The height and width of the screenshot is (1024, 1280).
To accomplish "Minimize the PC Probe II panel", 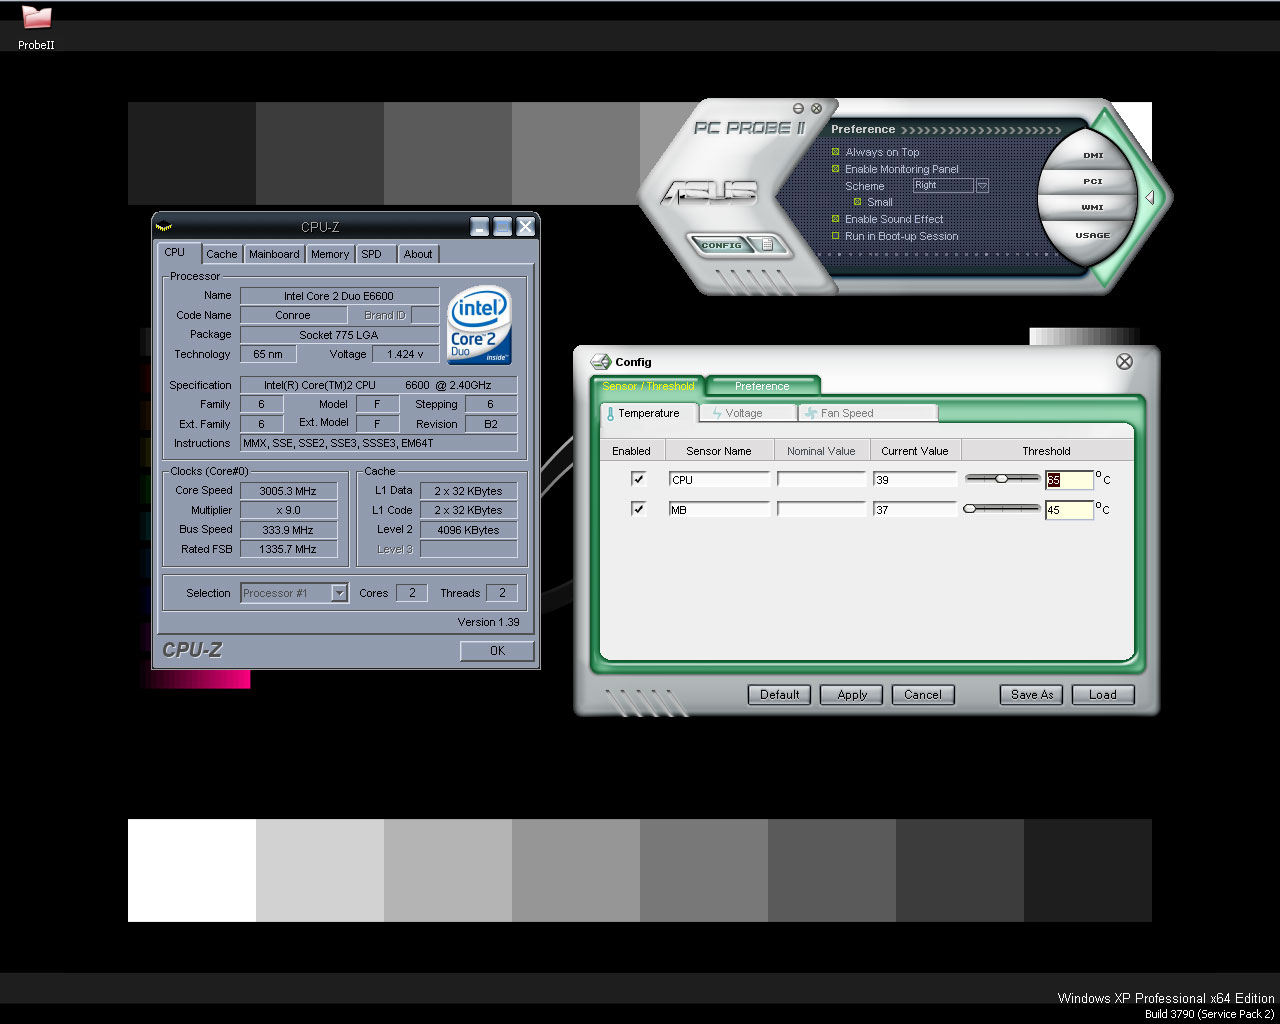I will [799, 108].
